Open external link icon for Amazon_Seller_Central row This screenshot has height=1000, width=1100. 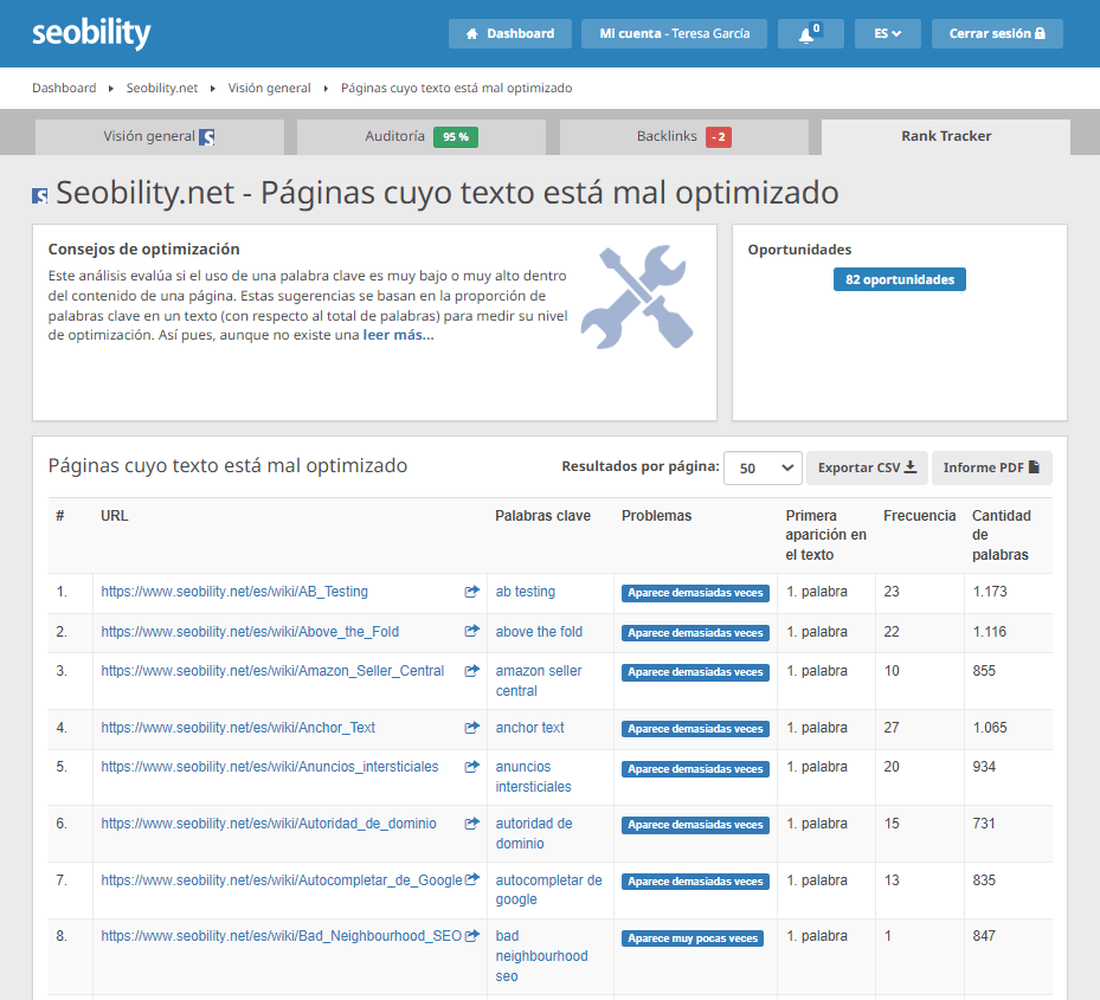coord(472,671)
